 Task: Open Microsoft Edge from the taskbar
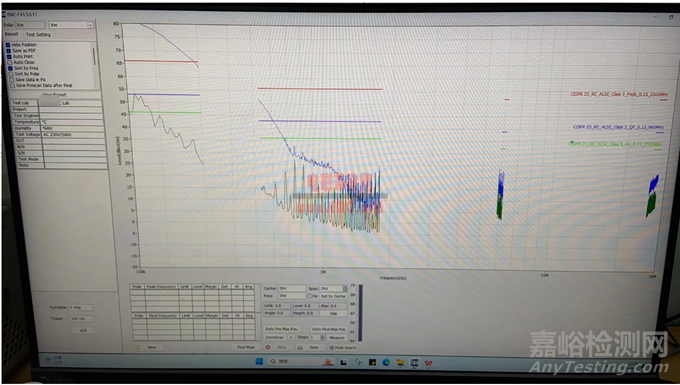[x=386, y=362]
